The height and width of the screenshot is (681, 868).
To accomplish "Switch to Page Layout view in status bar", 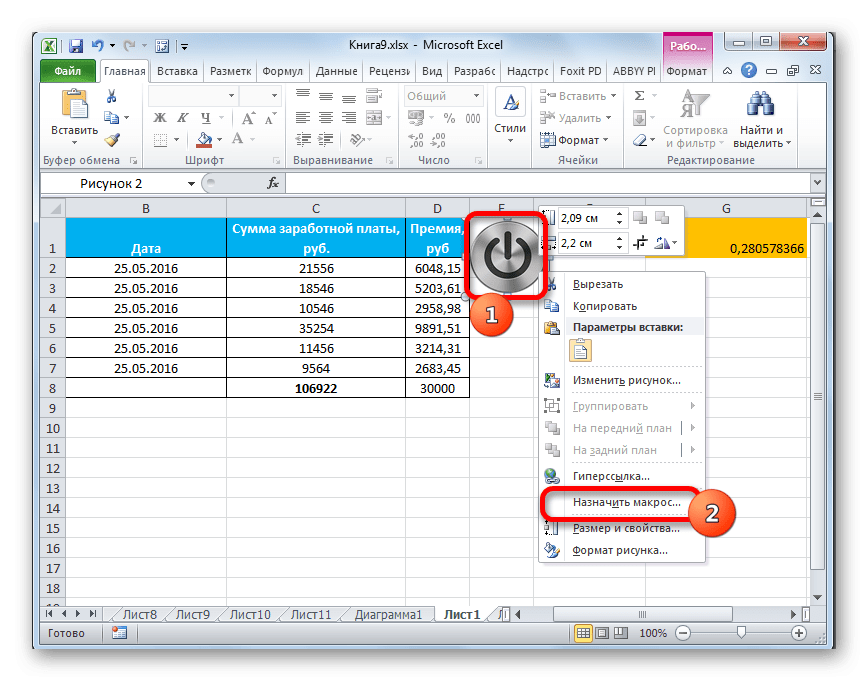I will click(601, 633).
